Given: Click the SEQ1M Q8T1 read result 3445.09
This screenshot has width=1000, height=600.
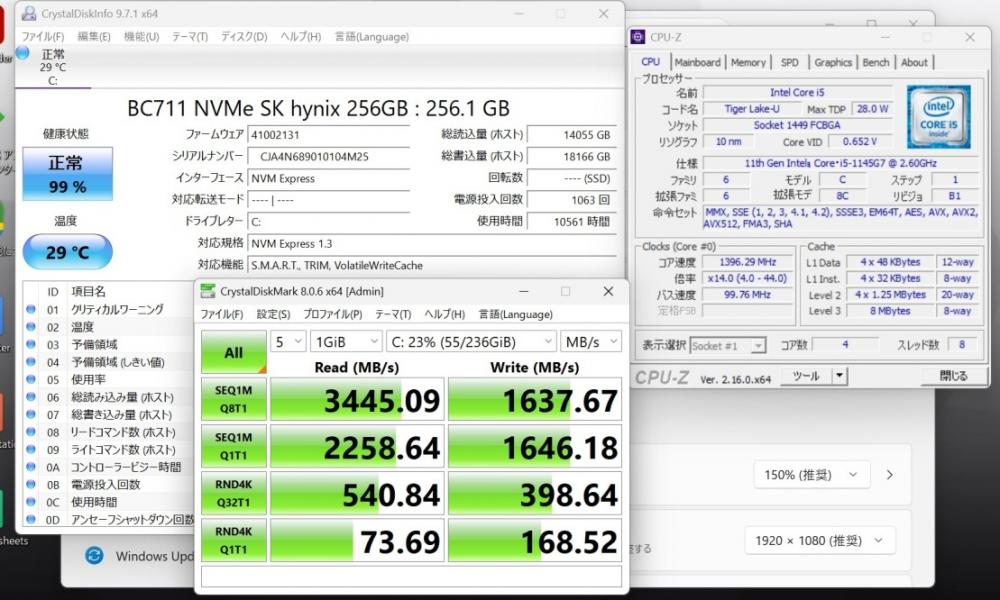Looking at the screenshot, I should pos(357,400).
